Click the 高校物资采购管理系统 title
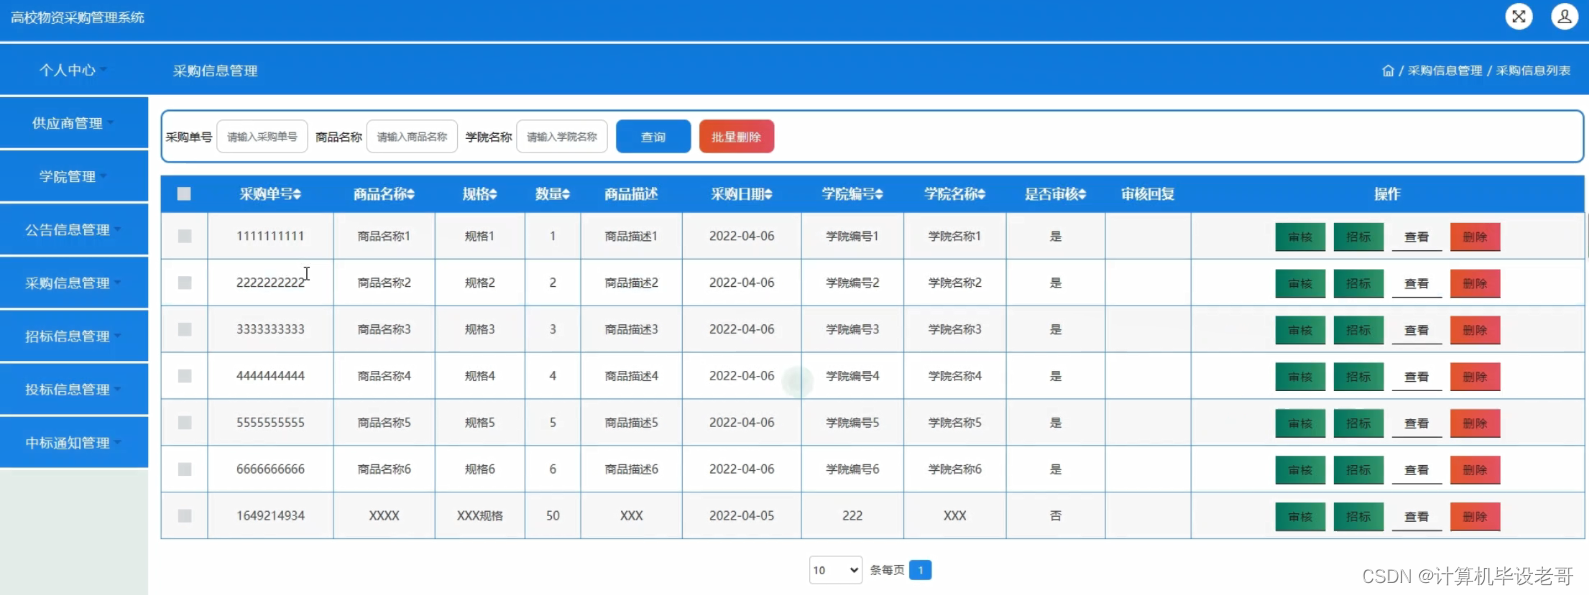1589x595 pixels. pyautogui.click(x=77, y=17)
